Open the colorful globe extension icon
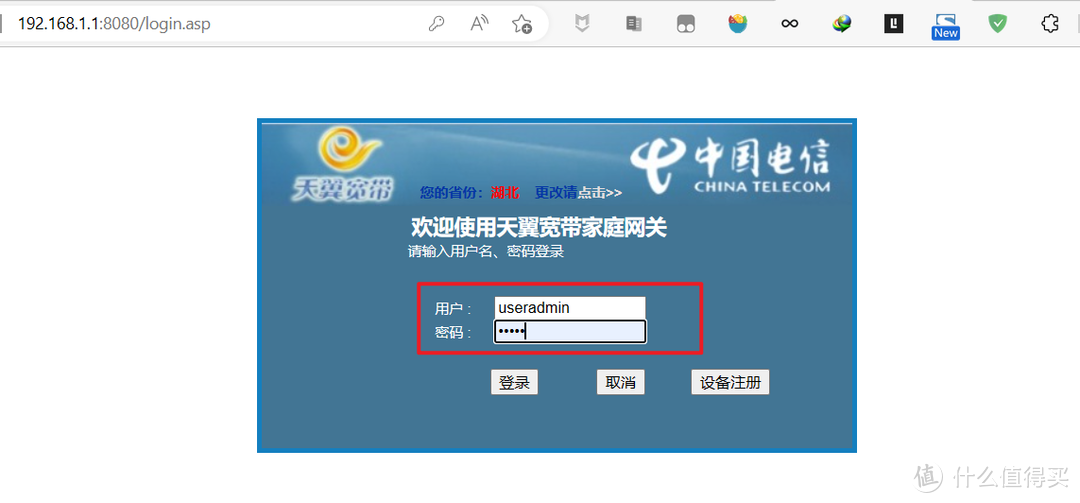This screenshot has width=1080, height=503. click(738, 24)
